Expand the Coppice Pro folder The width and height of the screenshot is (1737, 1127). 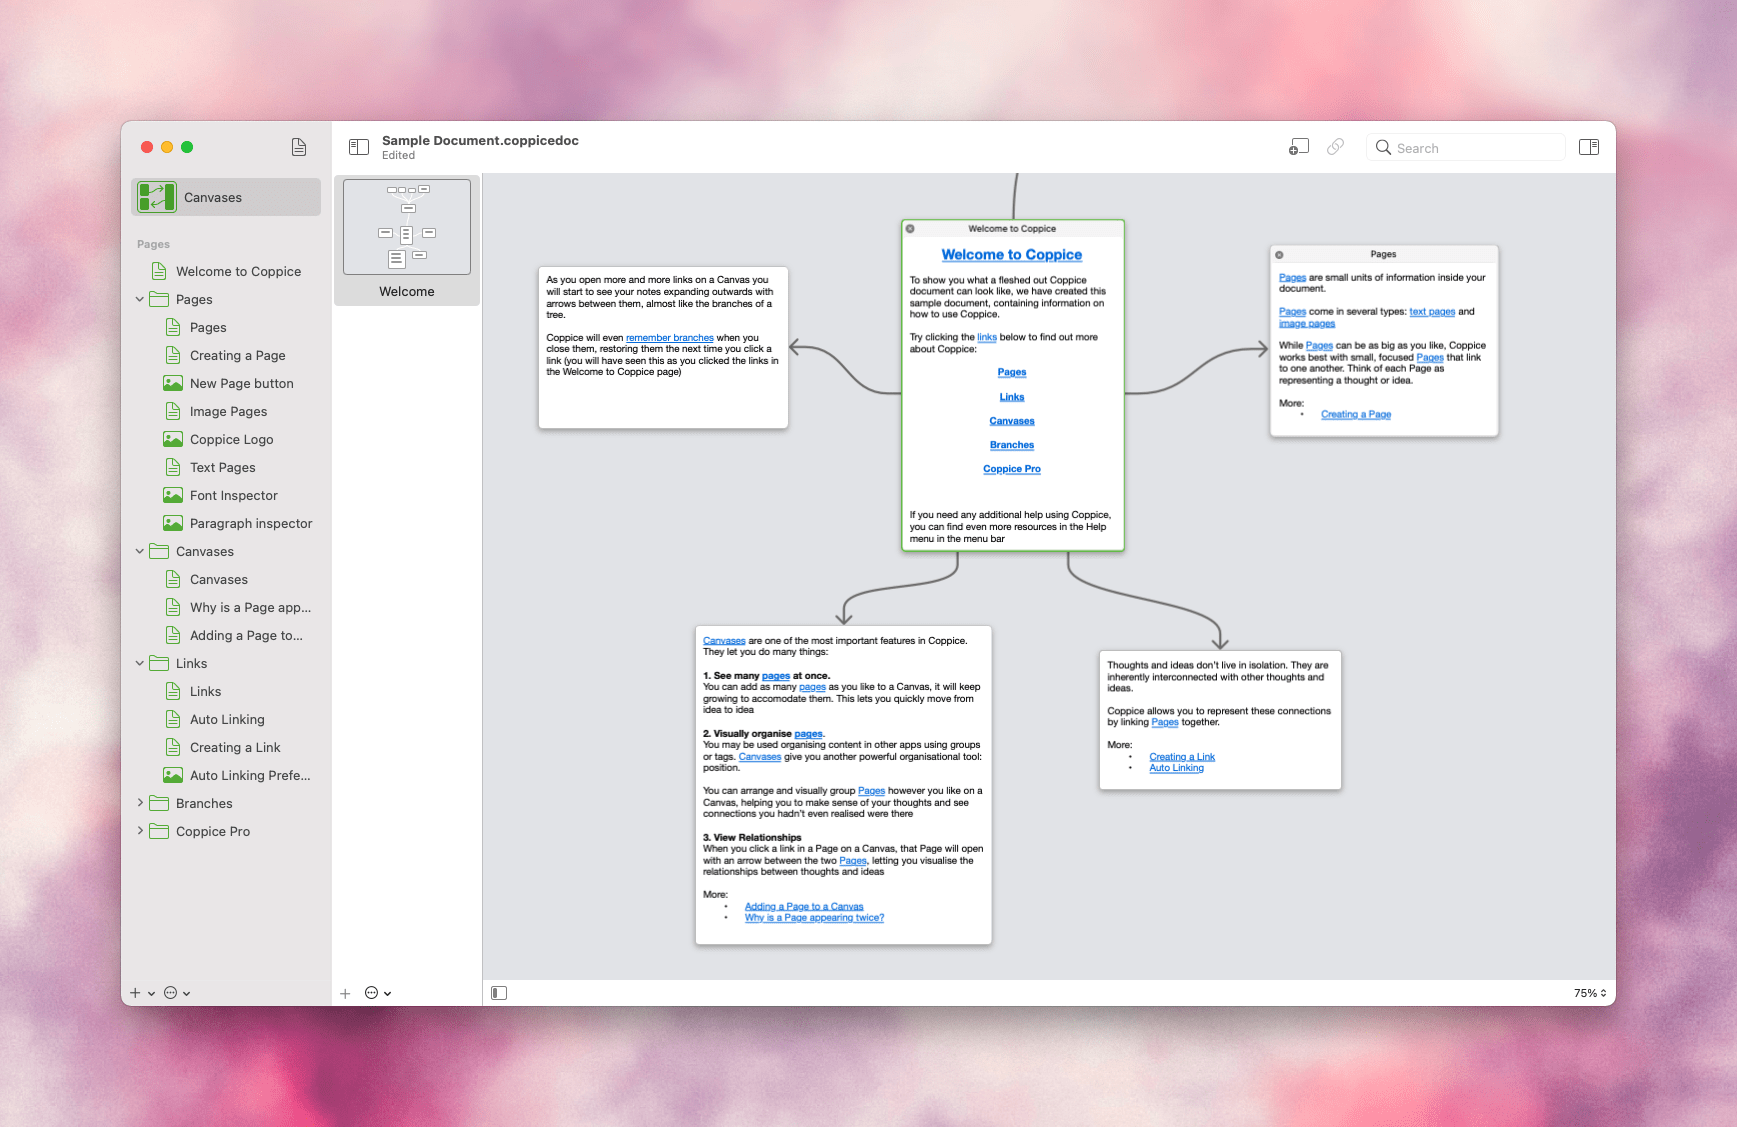click(x=140, y=831)
